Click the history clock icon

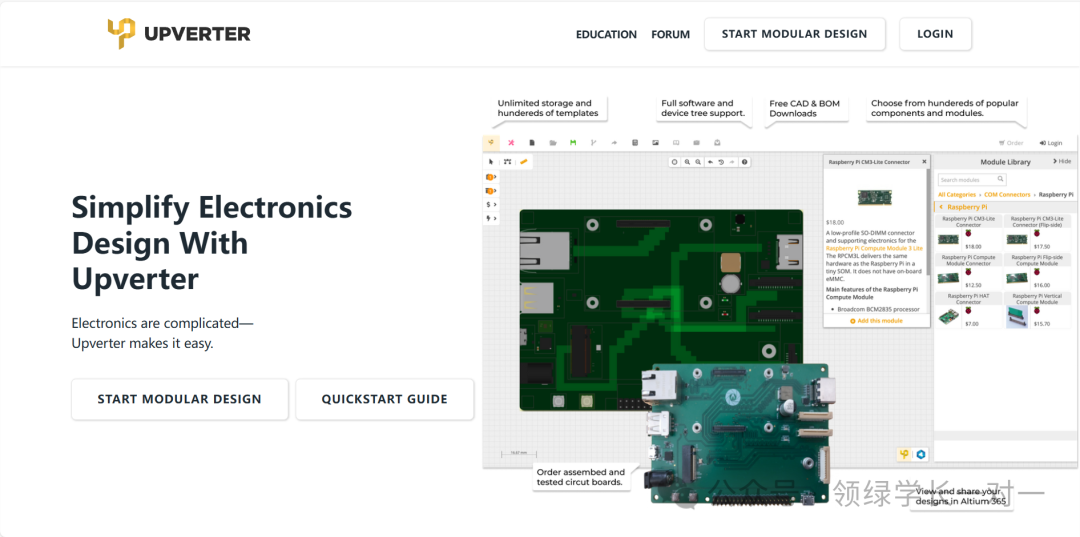[x=721, y=162]
